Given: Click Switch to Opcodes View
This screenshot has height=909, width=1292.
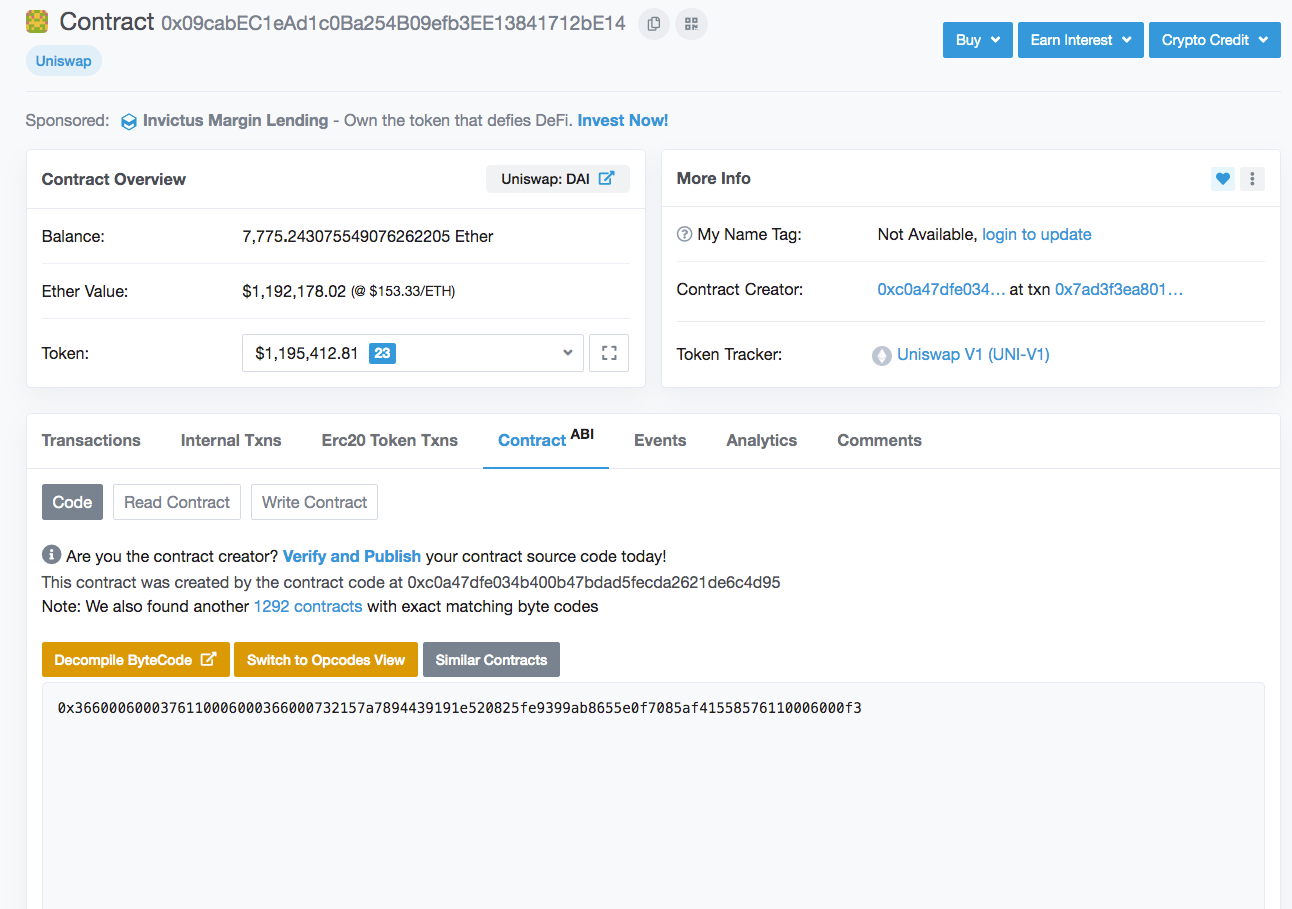Looking at the screenshot, I should click(326, 660).
